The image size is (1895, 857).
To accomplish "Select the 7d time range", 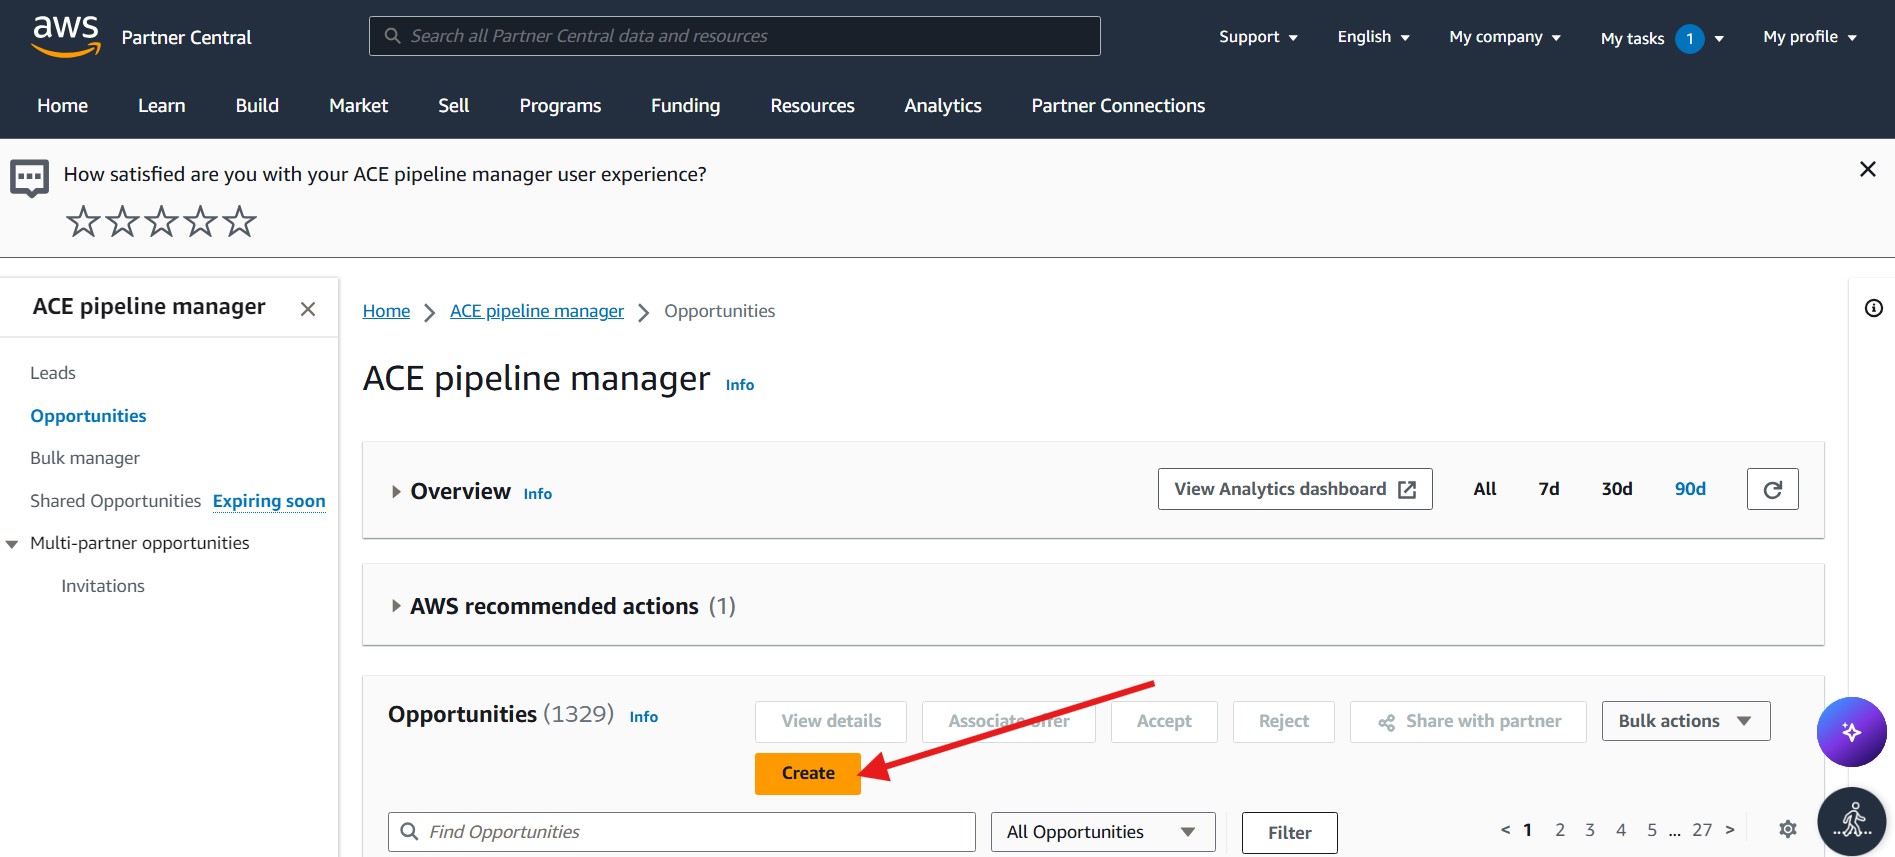I will pyautogui.click(x=1549, y=489).
